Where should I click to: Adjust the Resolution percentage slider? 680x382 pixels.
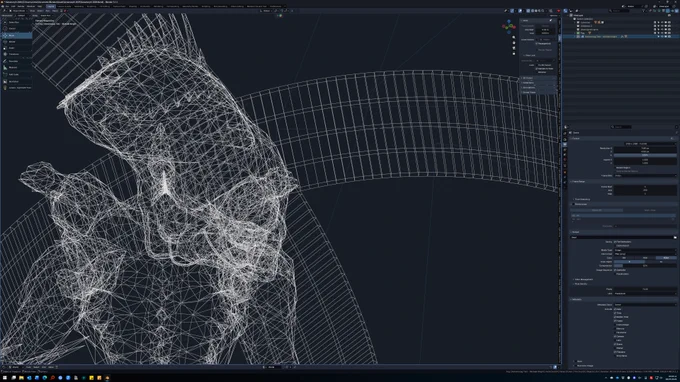click(645, 155)
